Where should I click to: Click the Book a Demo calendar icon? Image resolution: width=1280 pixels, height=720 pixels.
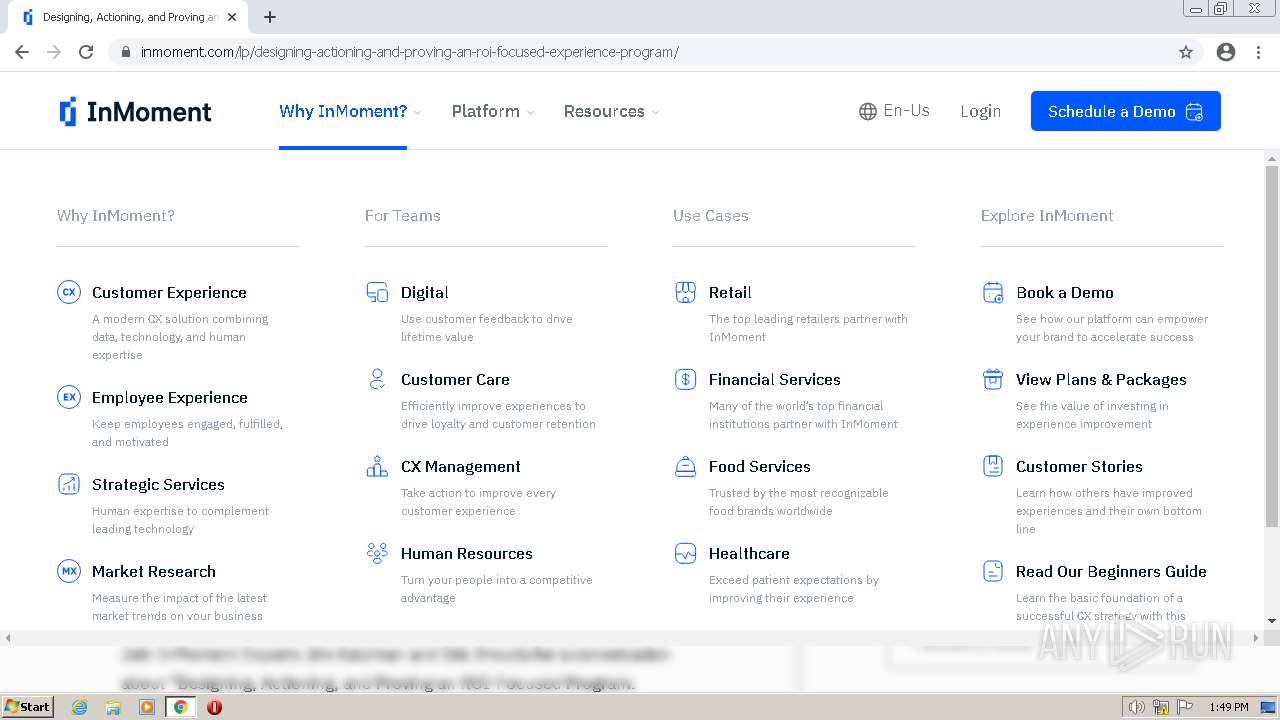click(x=993, y=292)
